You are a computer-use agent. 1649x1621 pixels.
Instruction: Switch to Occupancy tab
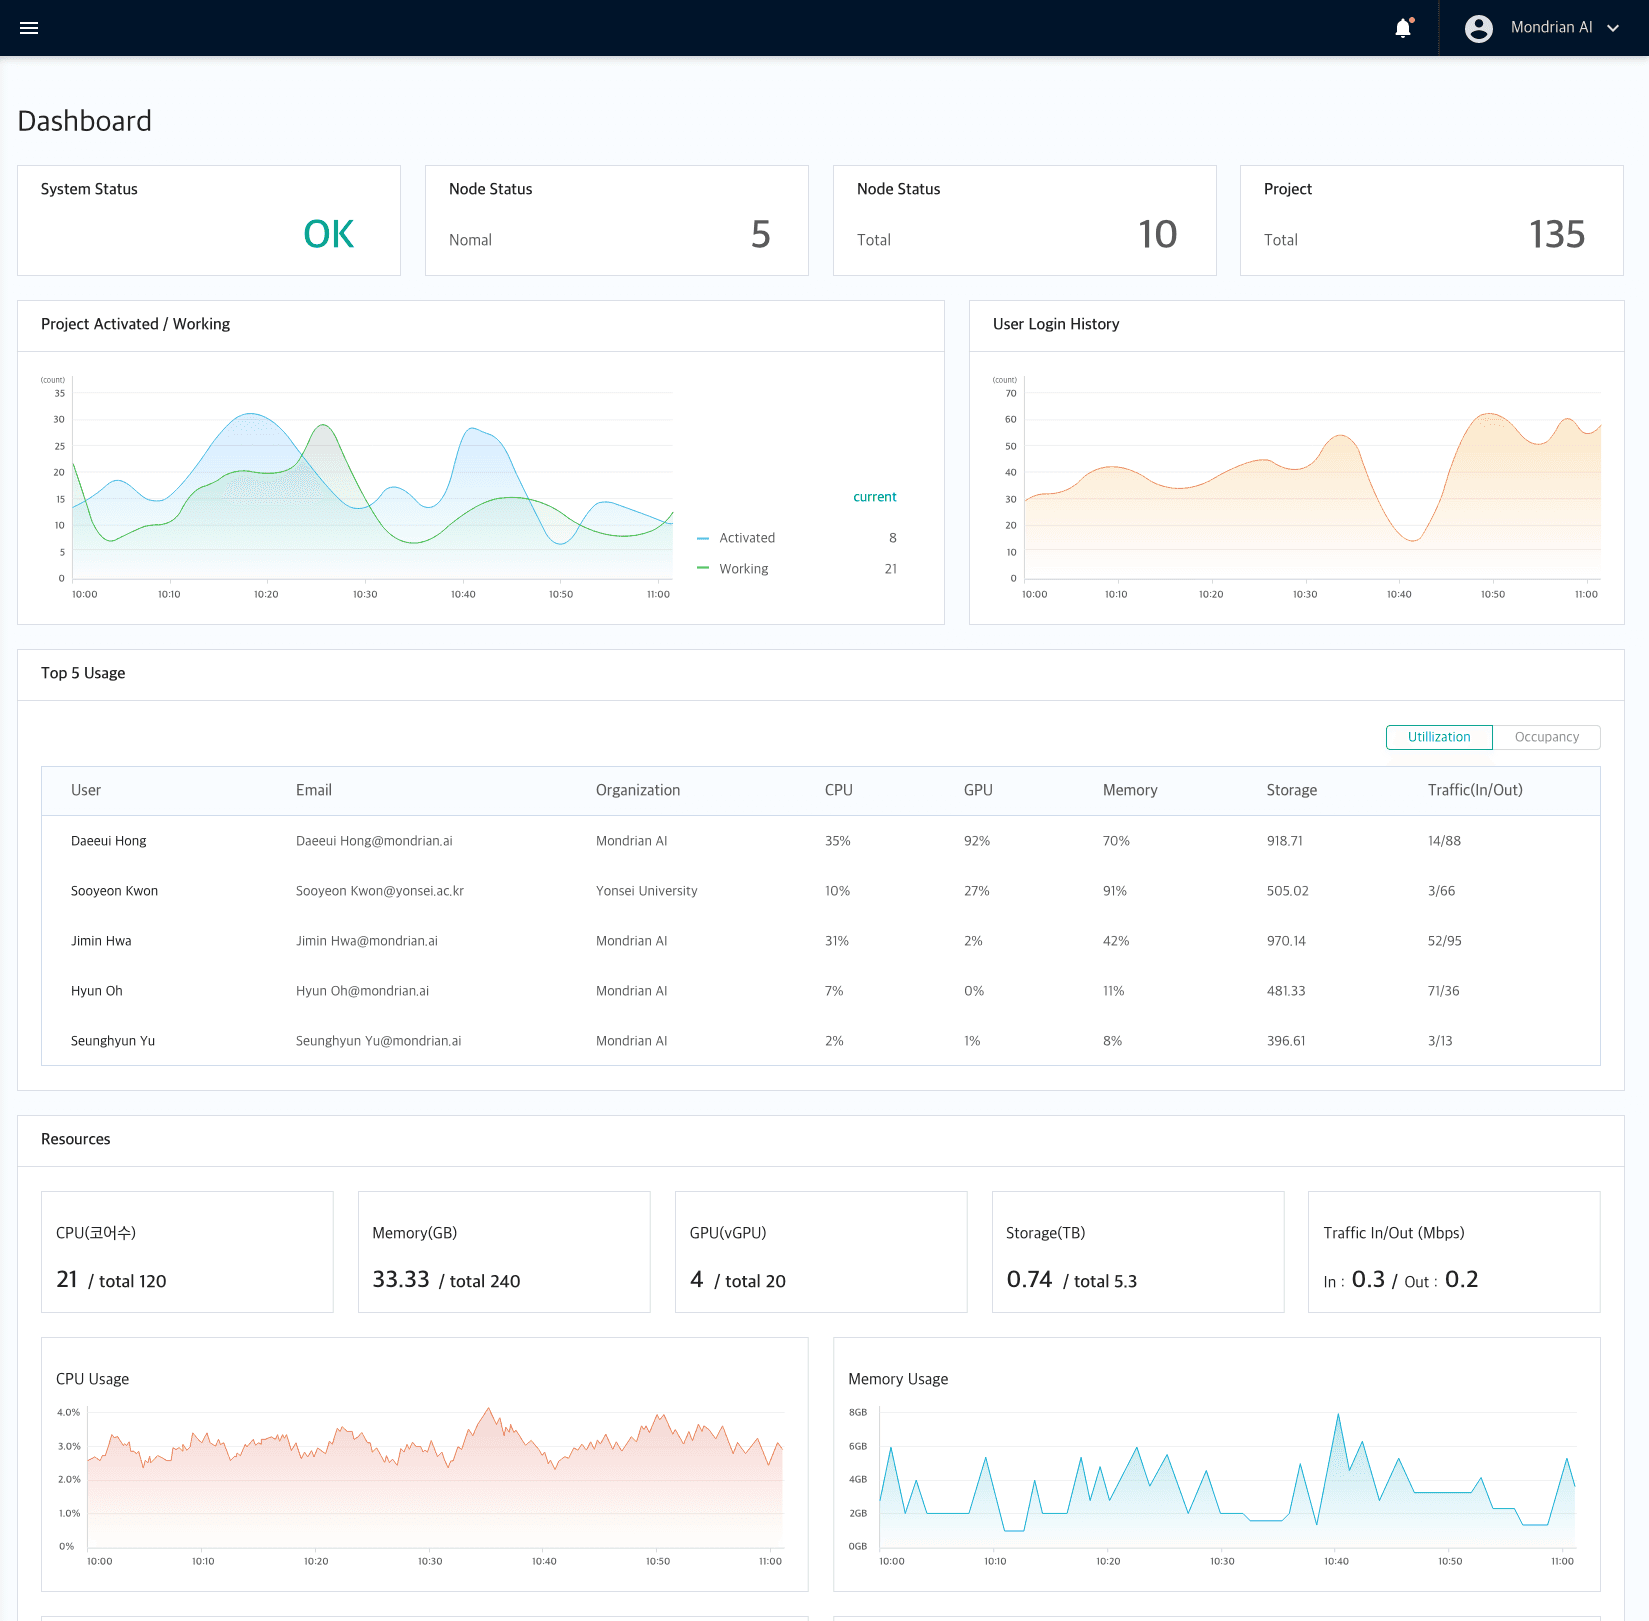point(1546,737)
